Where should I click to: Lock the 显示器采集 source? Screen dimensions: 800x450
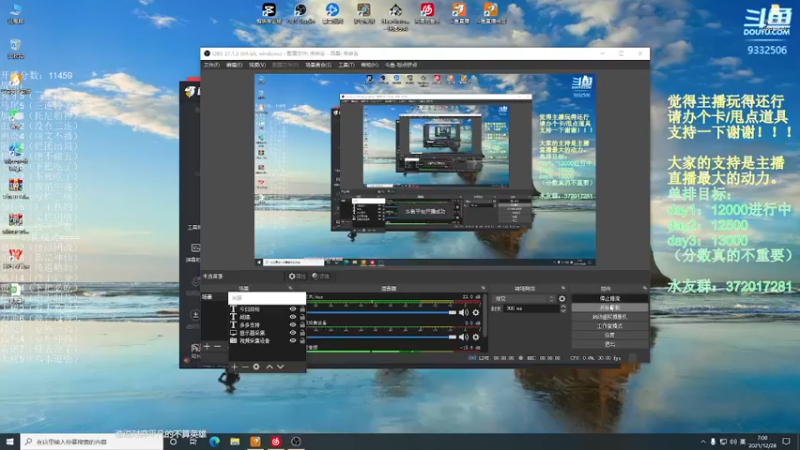pos(302,333)
